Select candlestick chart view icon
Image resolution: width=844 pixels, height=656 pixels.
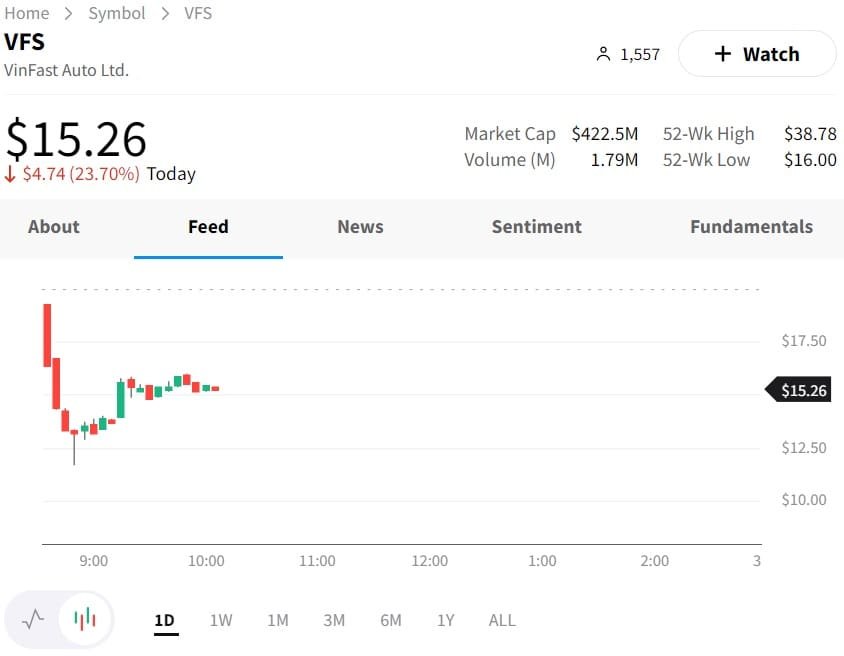(86, 619)
